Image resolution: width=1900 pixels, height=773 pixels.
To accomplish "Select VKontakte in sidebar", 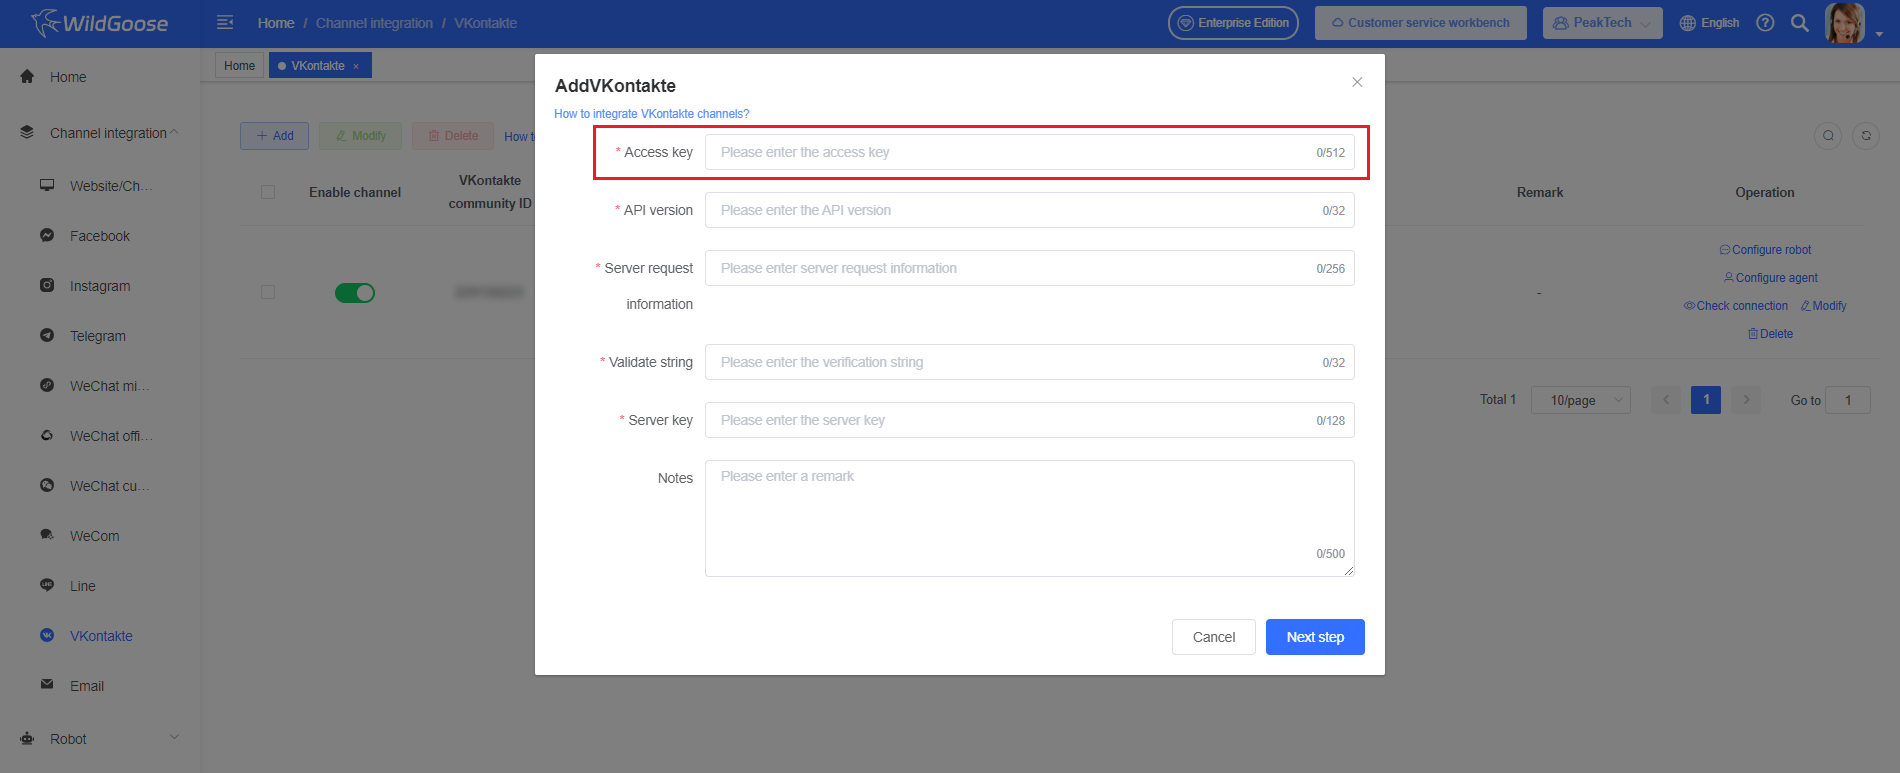I will click(101, 636).
